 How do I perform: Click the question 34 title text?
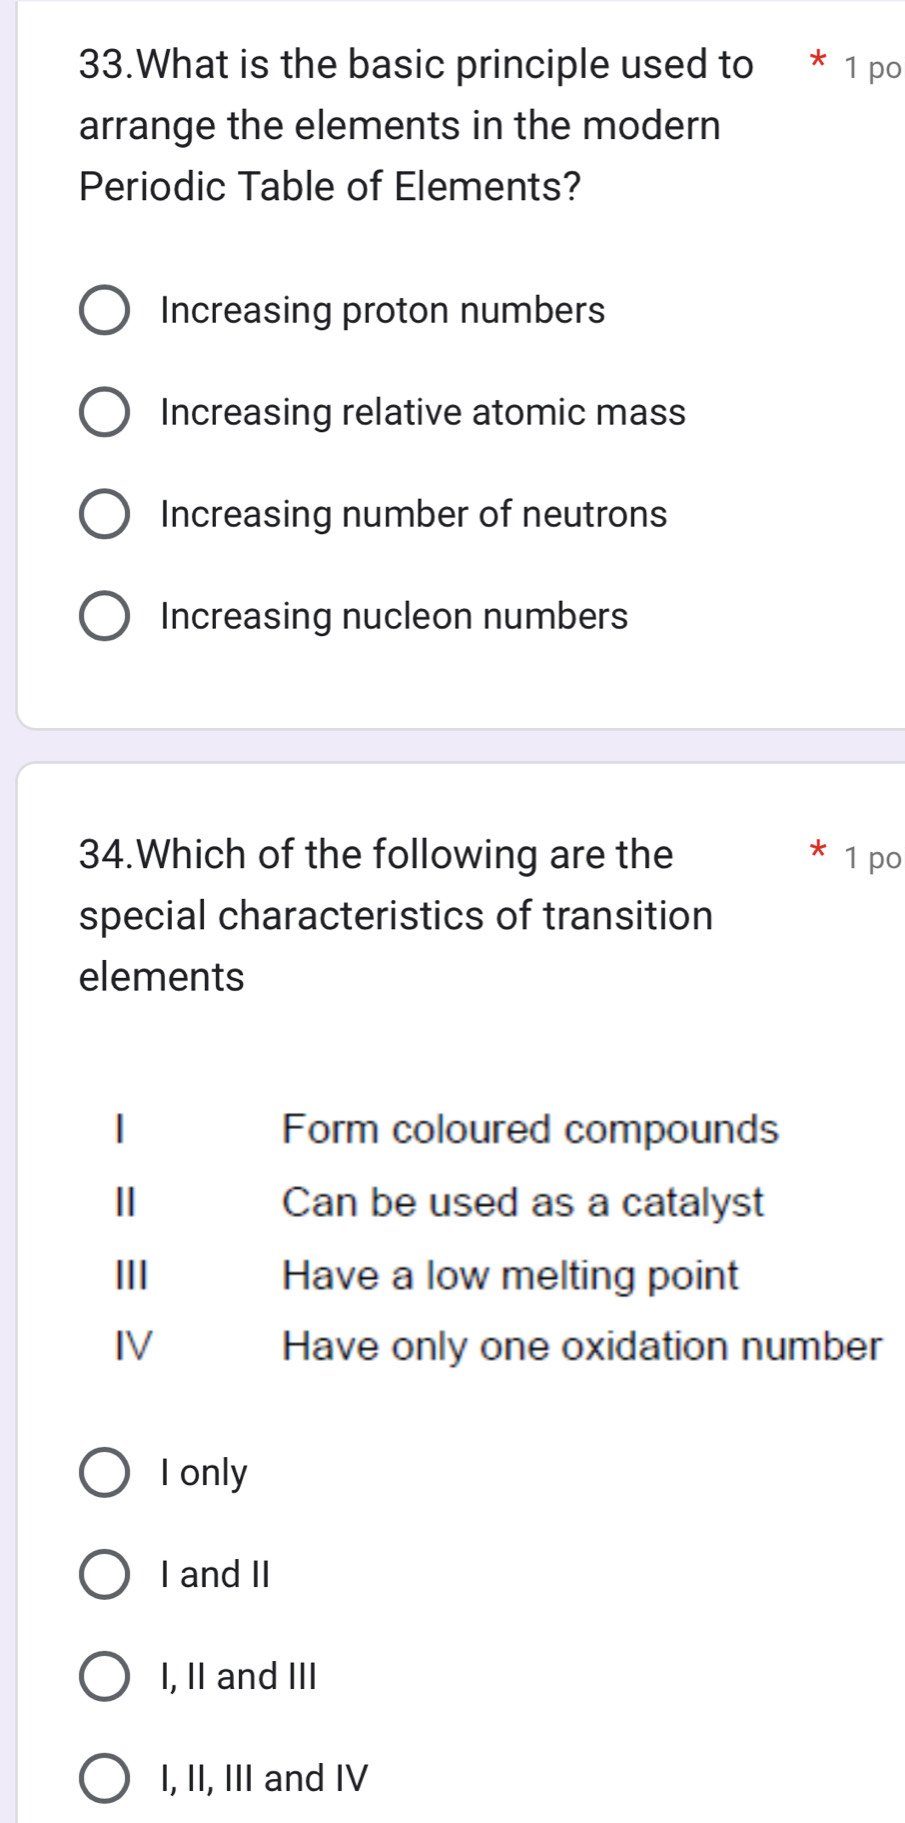[x=395, y=915]
